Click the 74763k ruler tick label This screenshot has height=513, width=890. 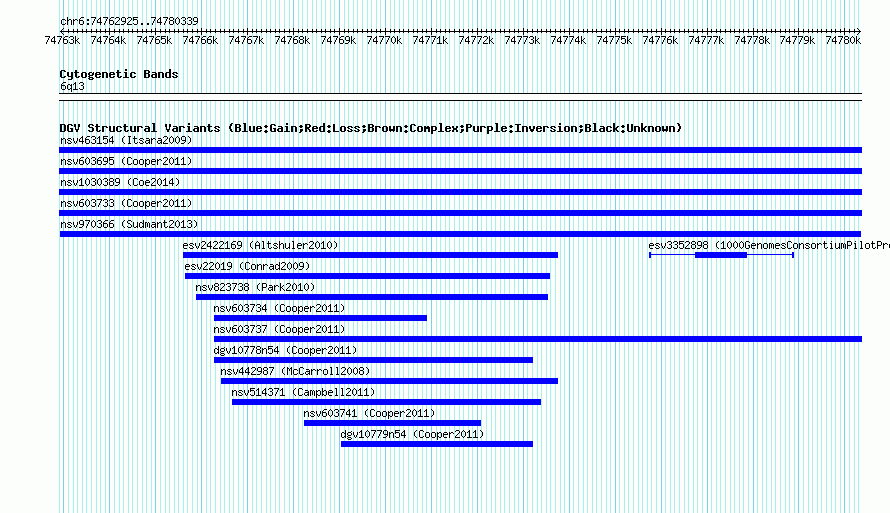(x=62, y=40)
